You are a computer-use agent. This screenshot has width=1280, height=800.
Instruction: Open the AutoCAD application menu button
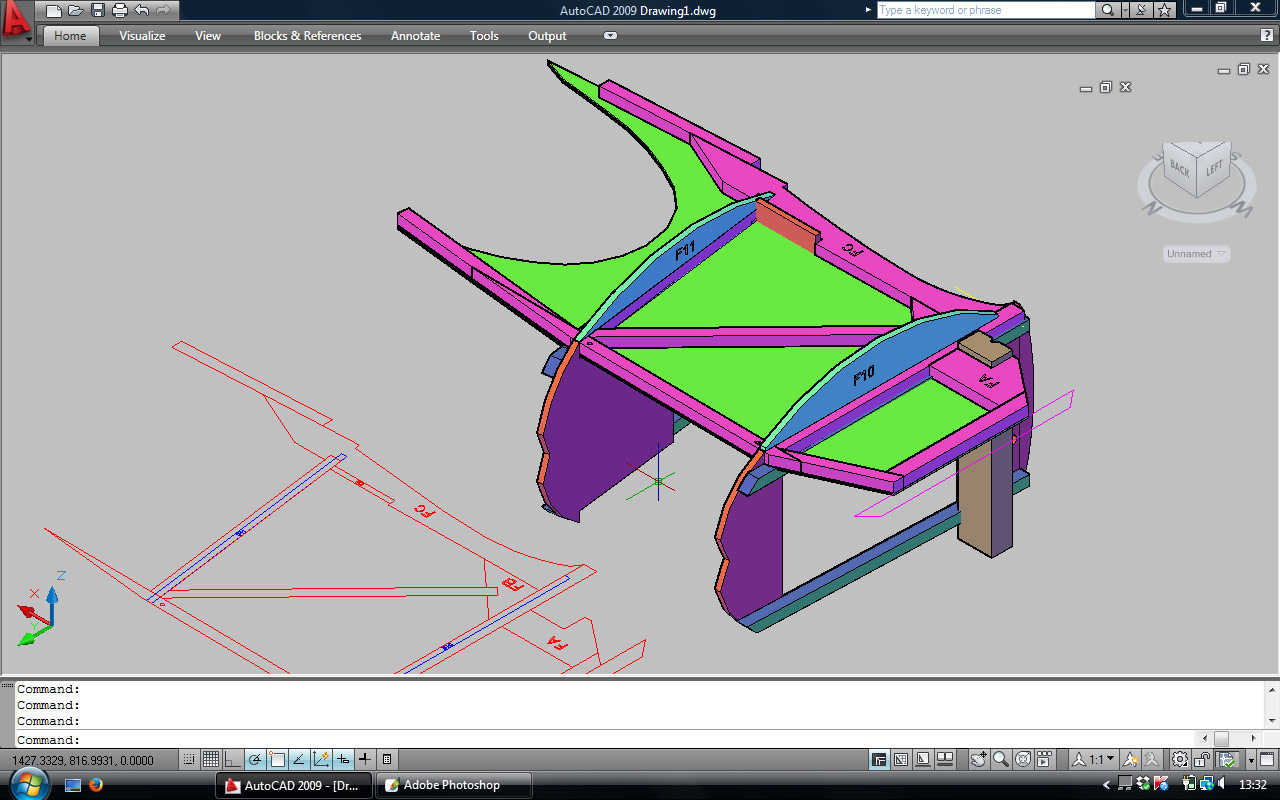(x=16, y=20)
